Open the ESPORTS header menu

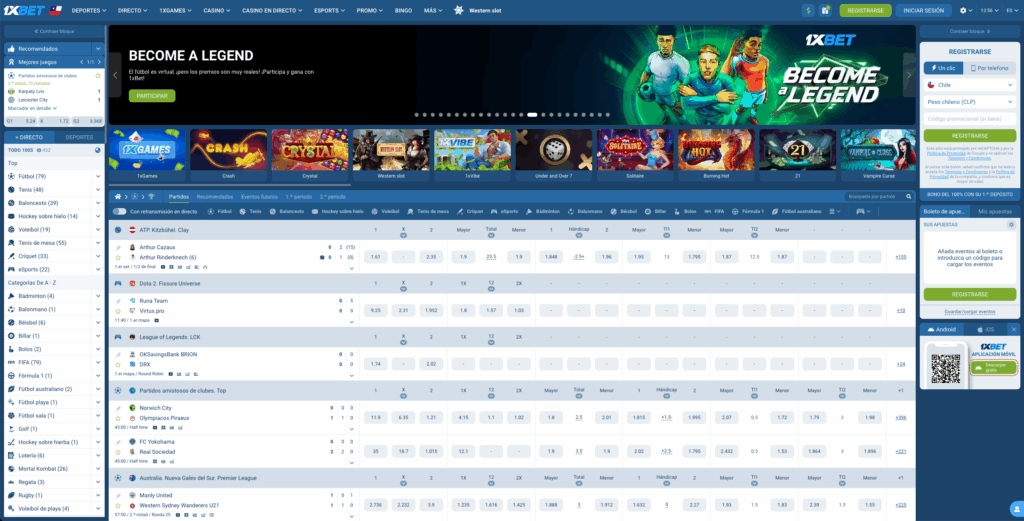329,10
